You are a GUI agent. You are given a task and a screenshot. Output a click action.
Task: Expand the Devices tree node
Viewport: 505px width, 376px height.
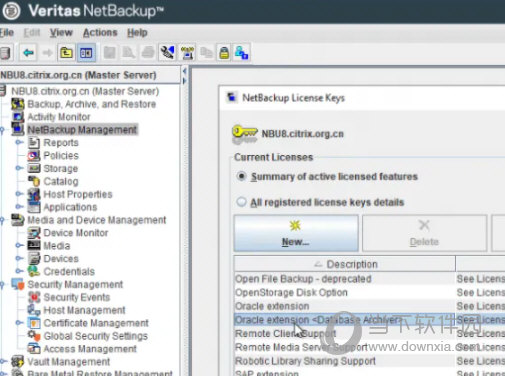pos(19,258)
